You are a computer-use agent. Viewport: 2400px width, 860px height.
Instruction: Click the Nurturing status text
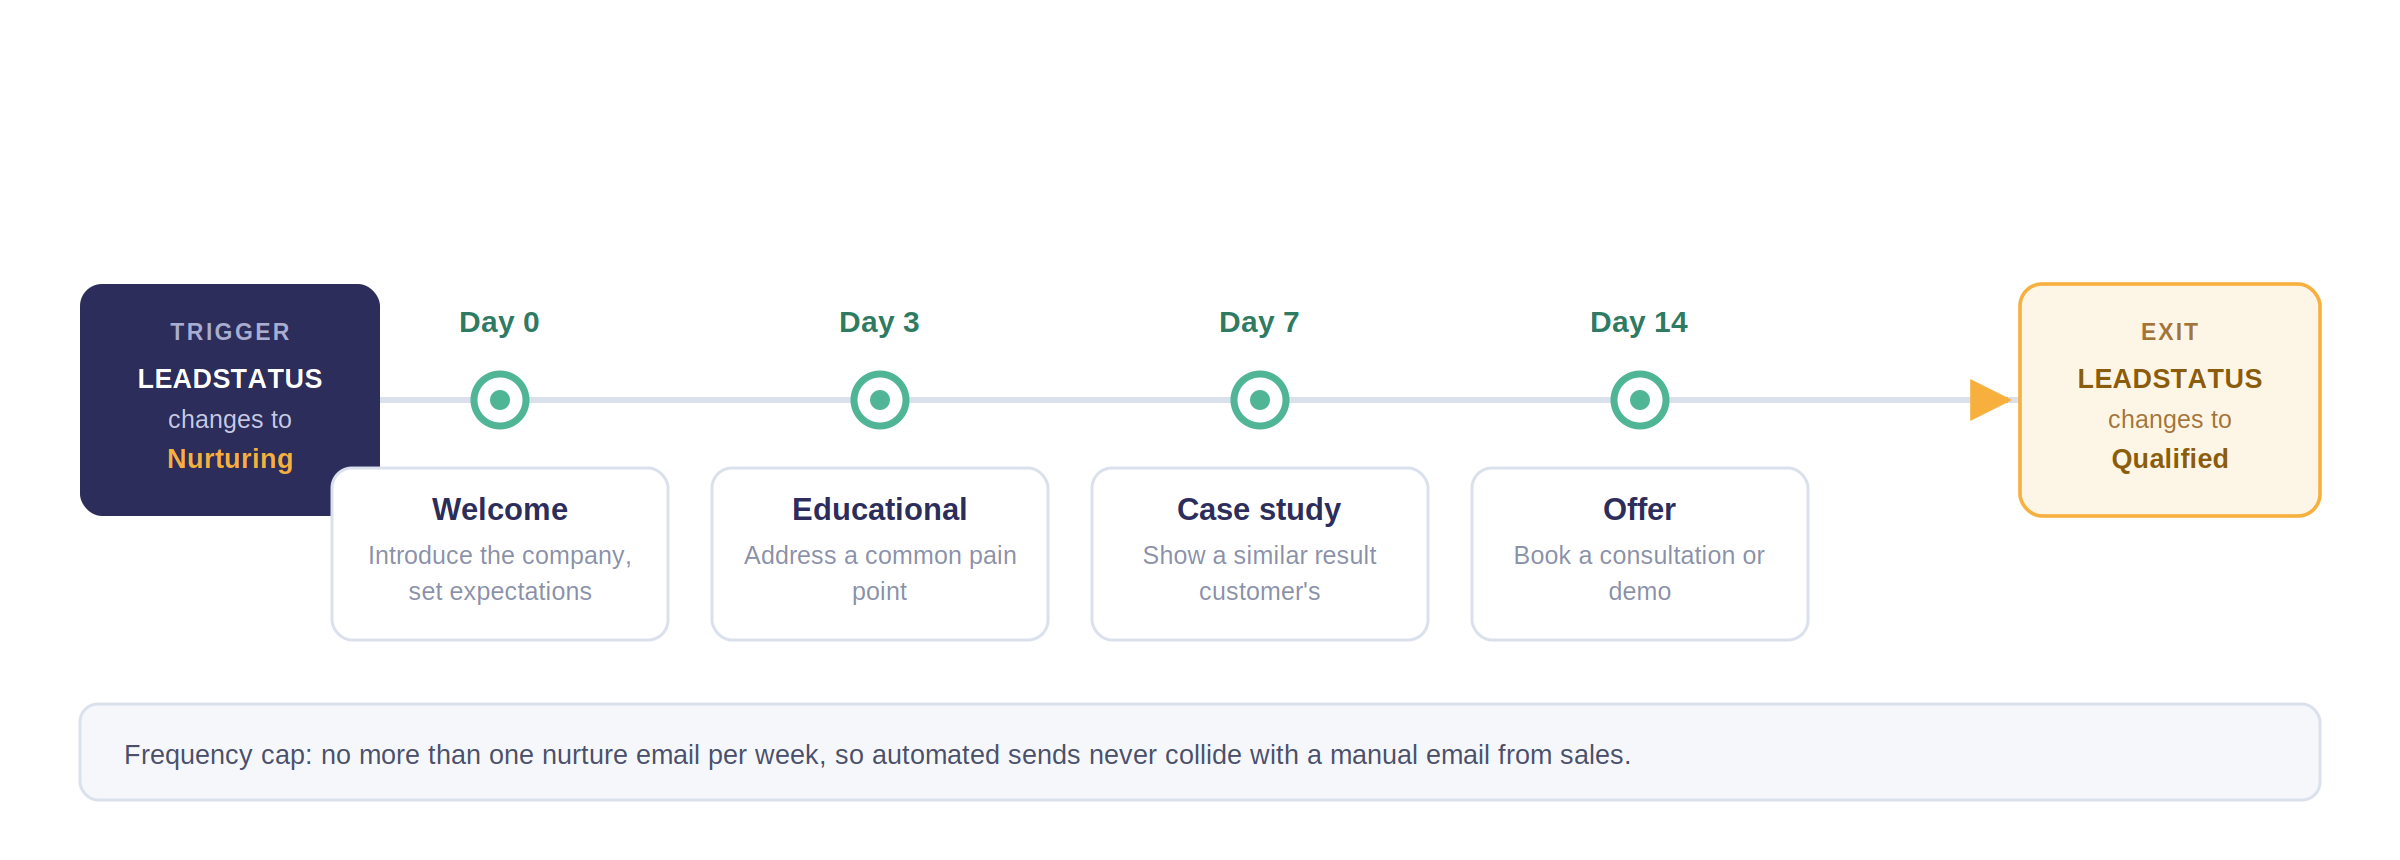230,459
